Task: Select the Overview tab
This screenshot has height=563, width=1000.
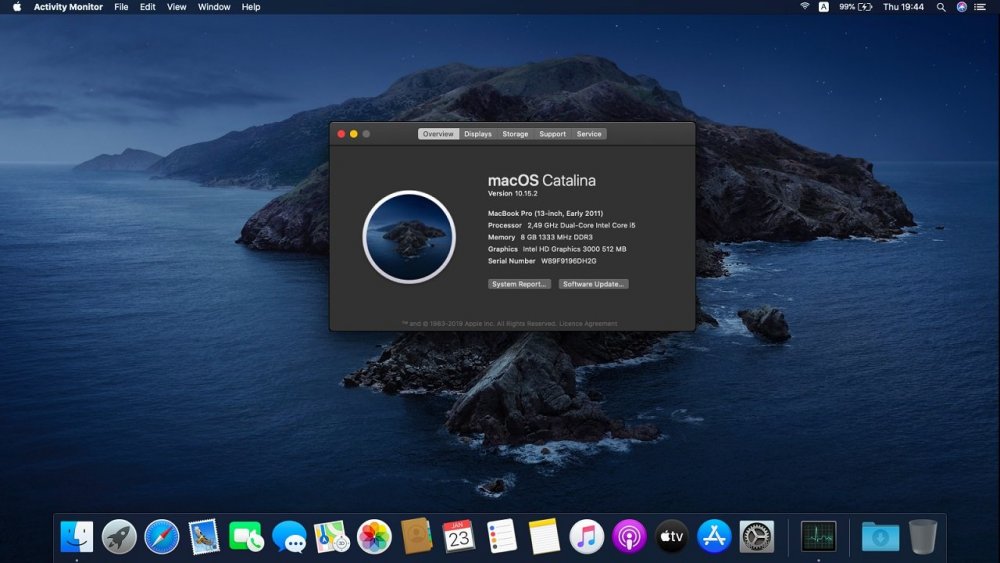Action: 438,134
